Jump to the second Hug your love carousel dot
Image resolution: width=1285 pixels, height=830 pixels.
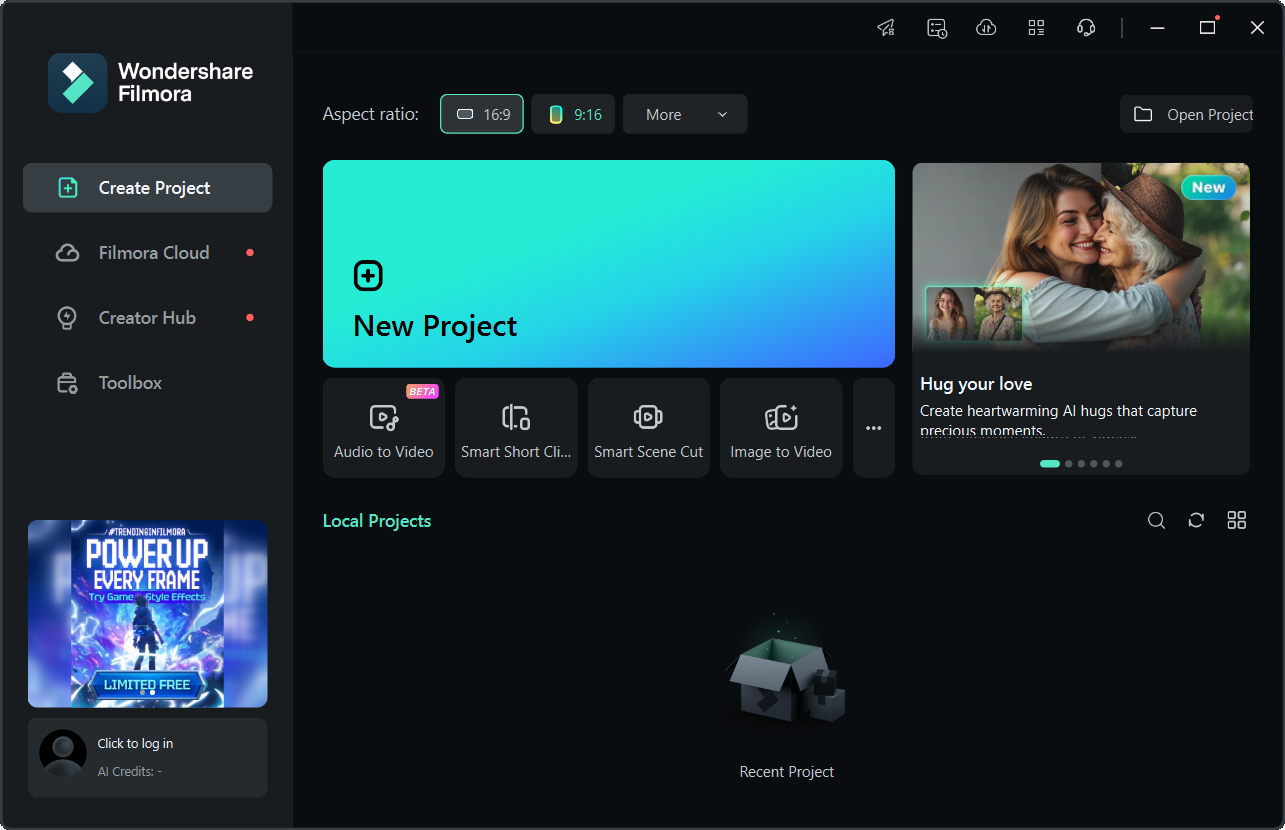pyautogui.click(x=1068, y=463)
